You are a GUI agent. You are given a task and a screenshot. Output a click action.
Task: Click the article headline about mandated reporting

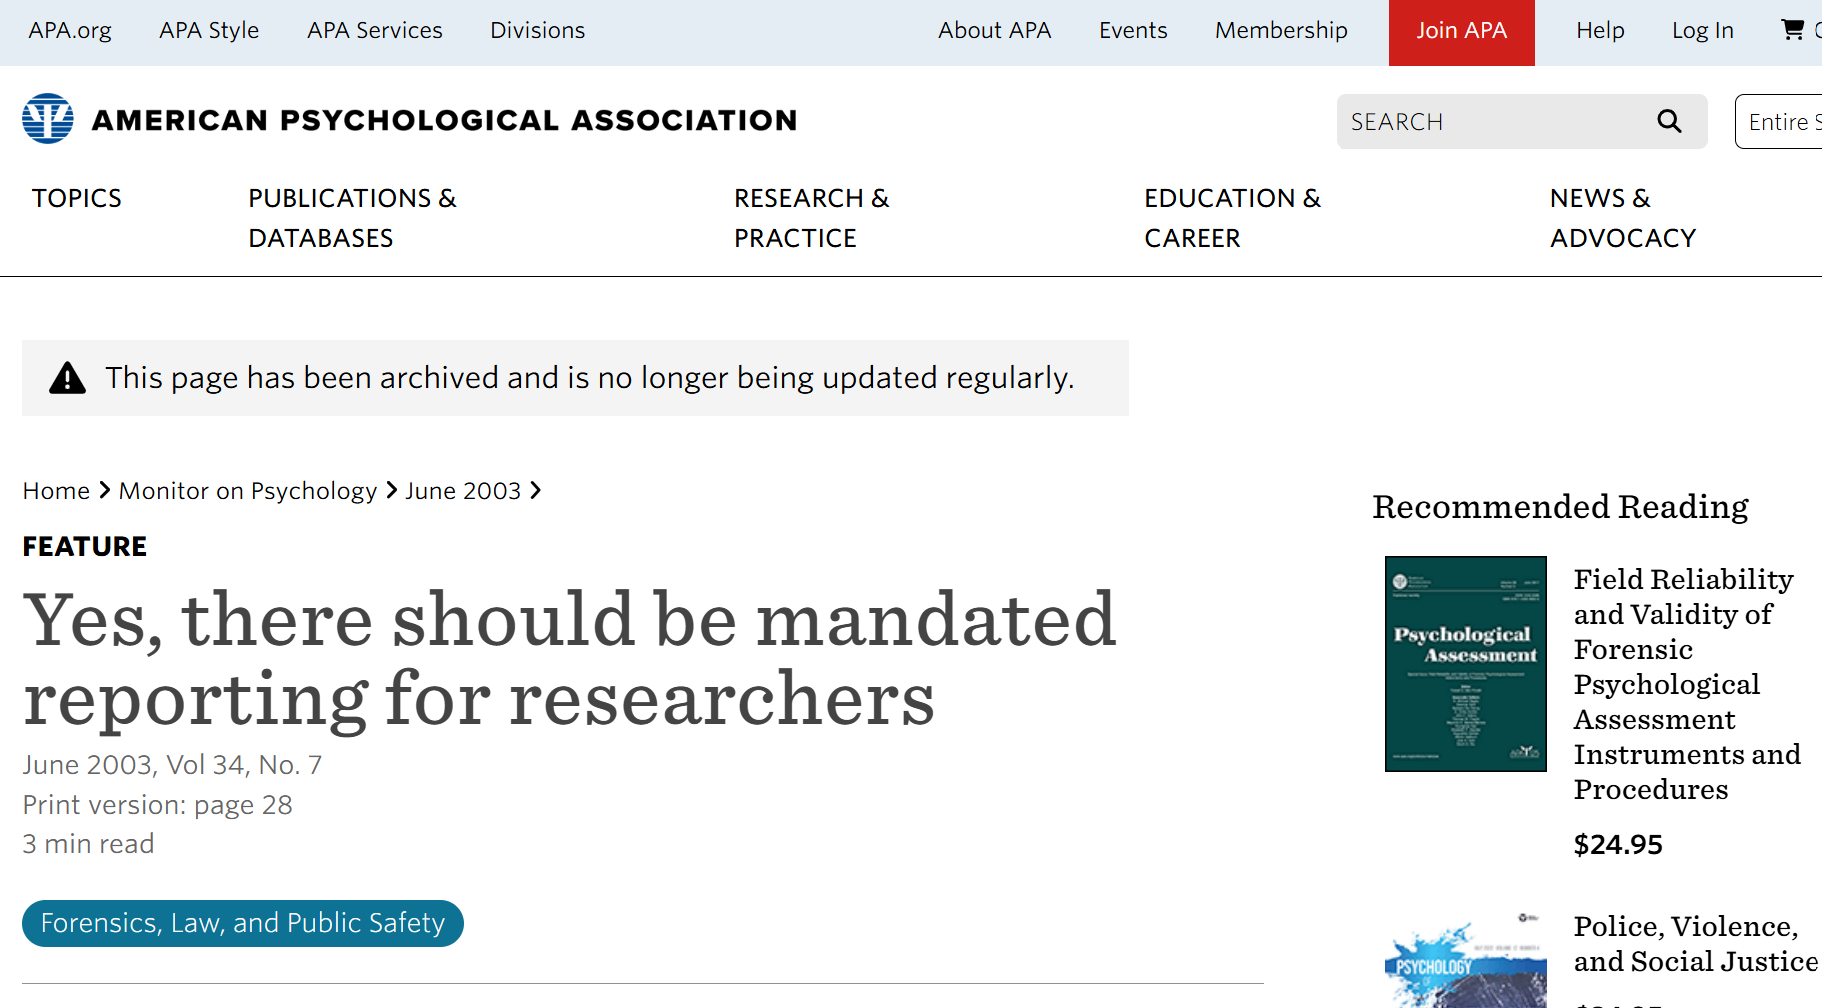click(569, 659)
